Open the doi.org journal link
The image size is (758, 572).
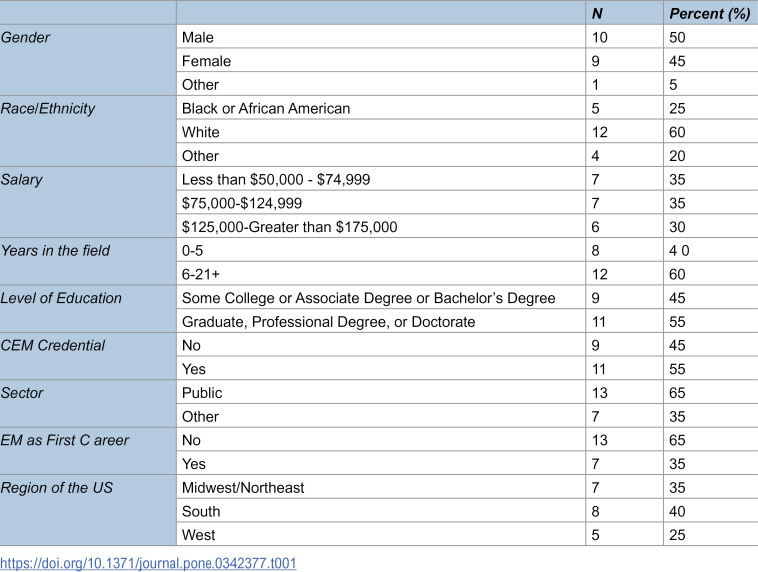148,563
